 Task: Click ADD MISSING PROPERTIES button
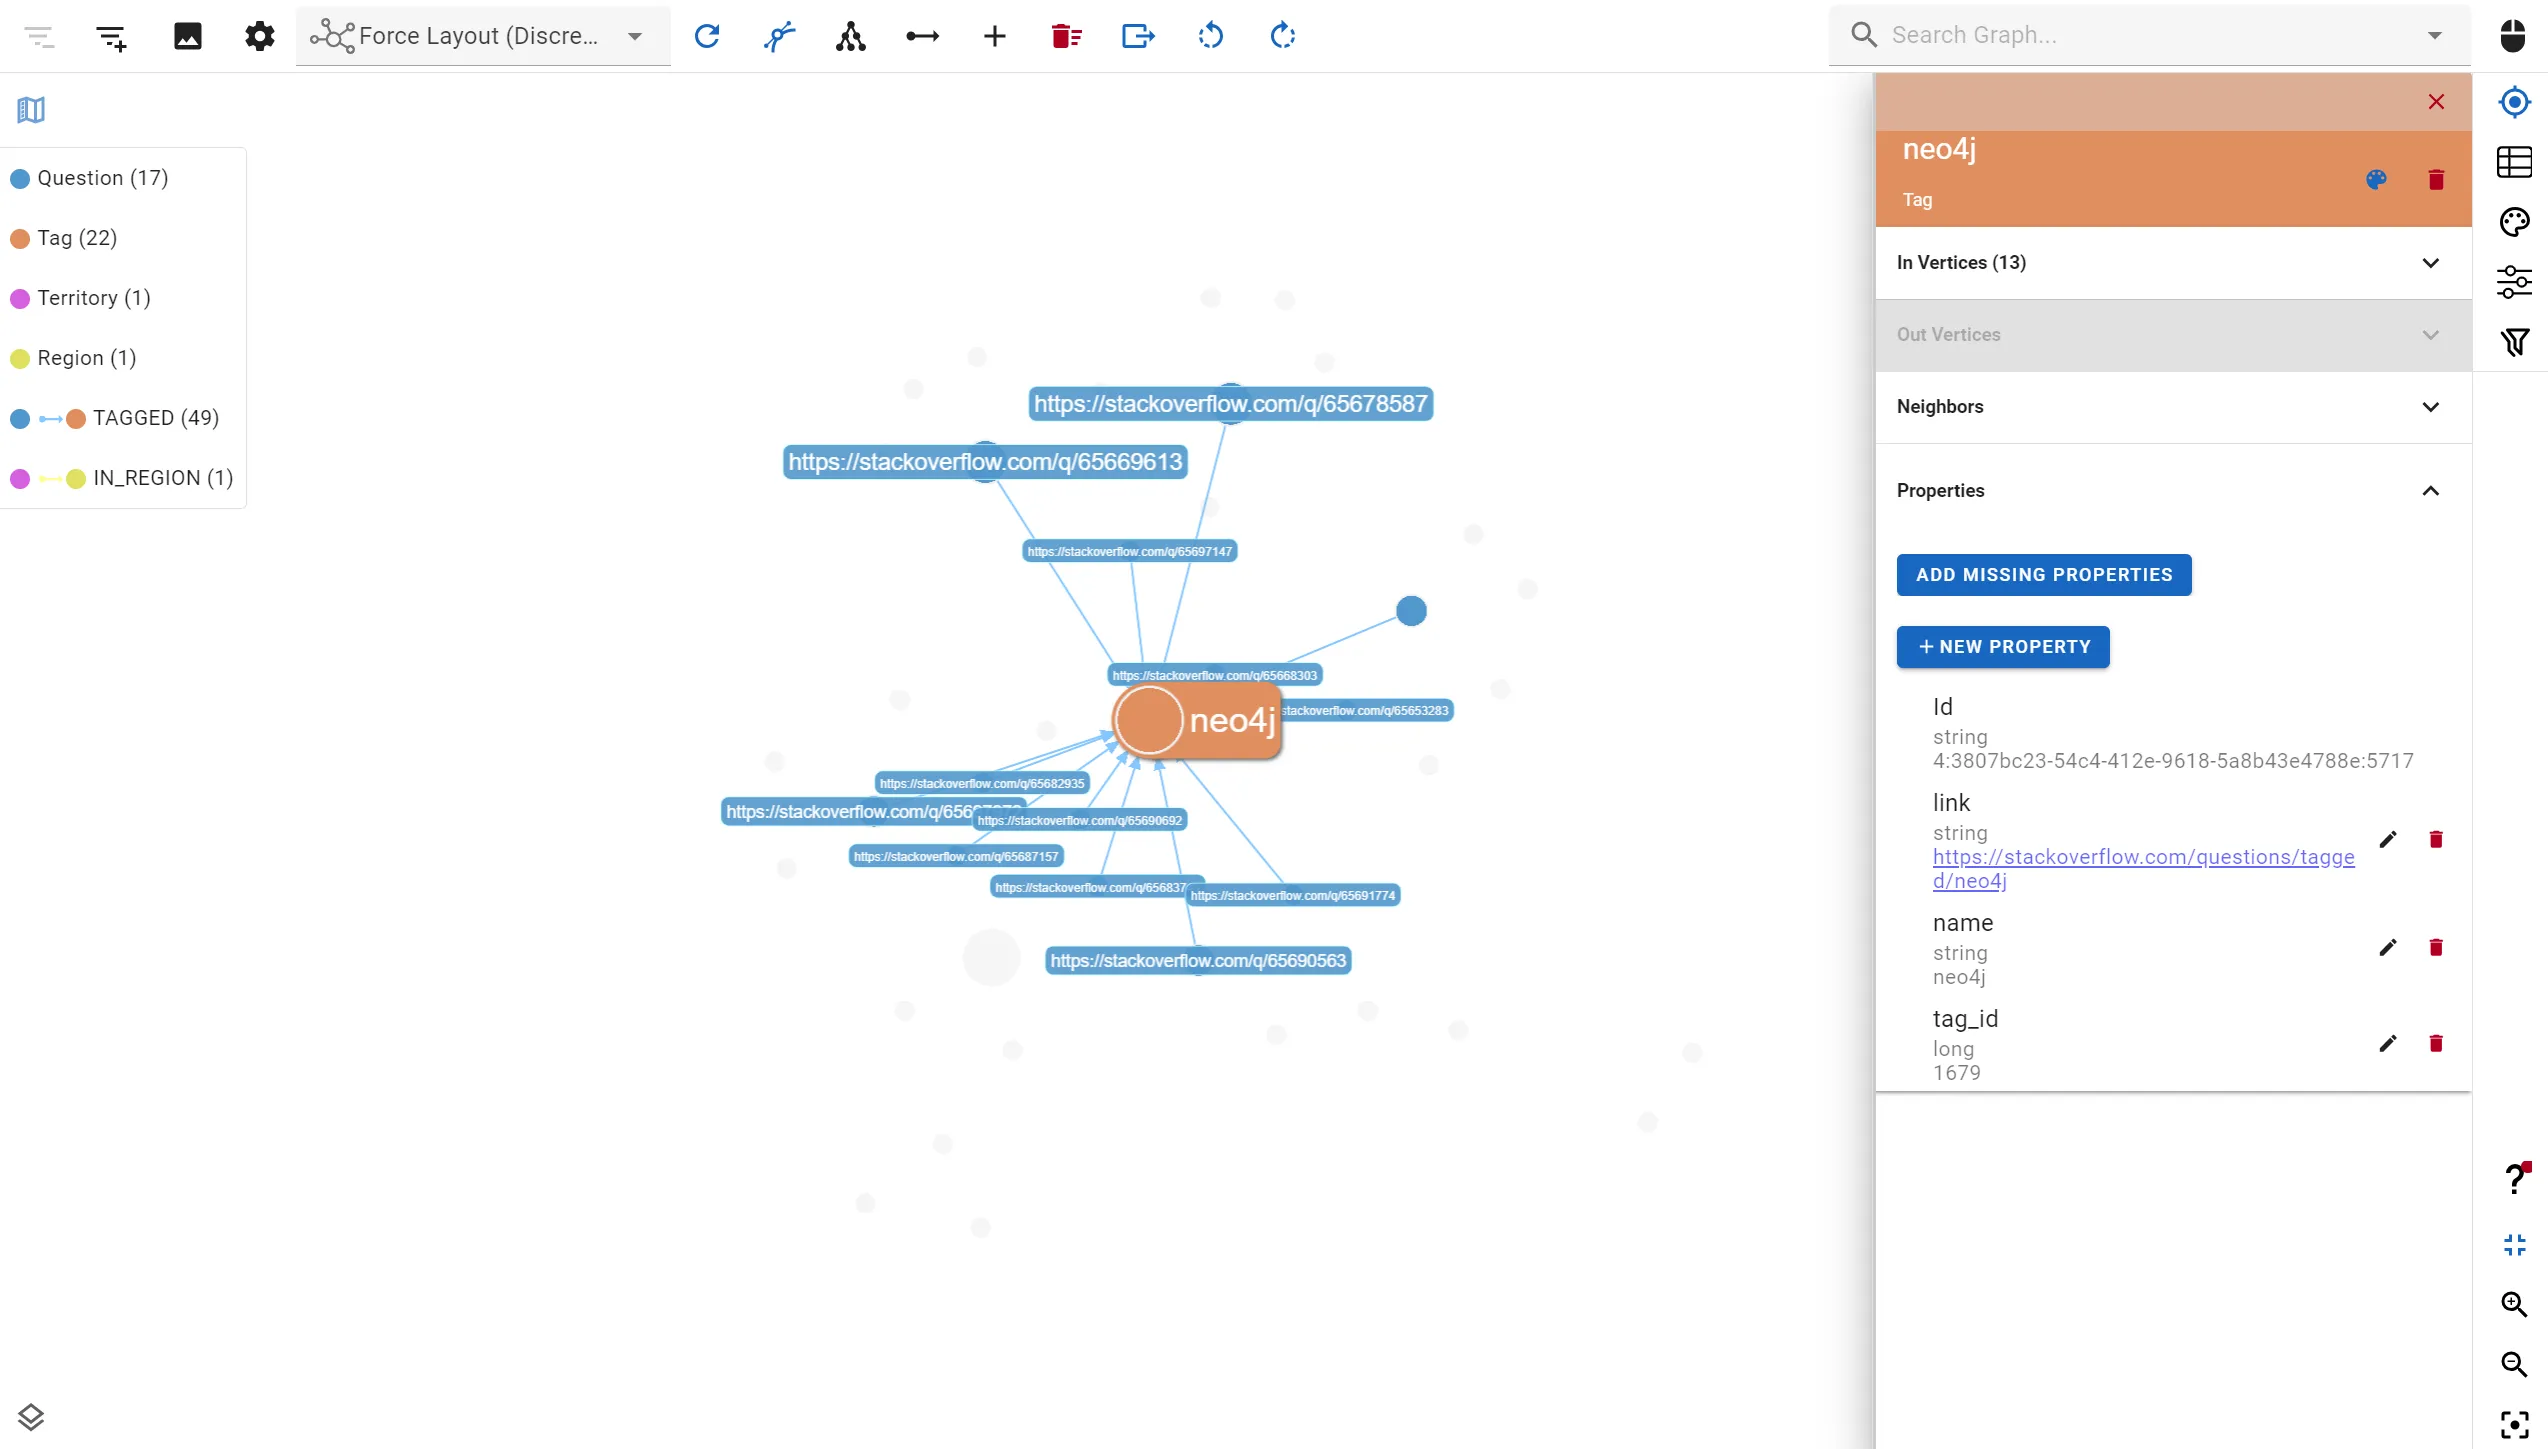[x=2044, y=575]
